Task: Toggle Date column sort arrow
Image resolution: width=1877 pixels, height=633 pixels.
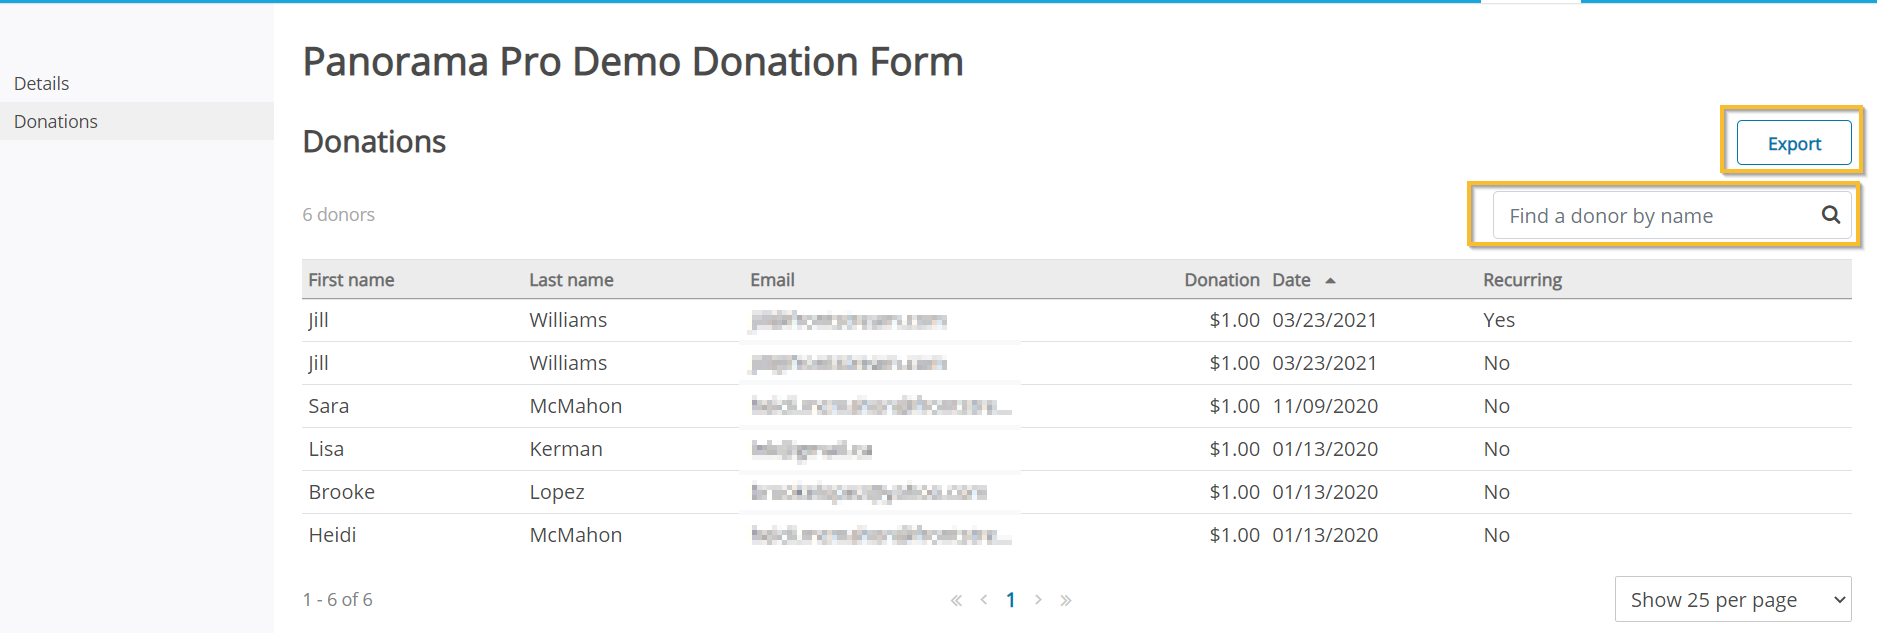Action: click(x=1330, y=281)
